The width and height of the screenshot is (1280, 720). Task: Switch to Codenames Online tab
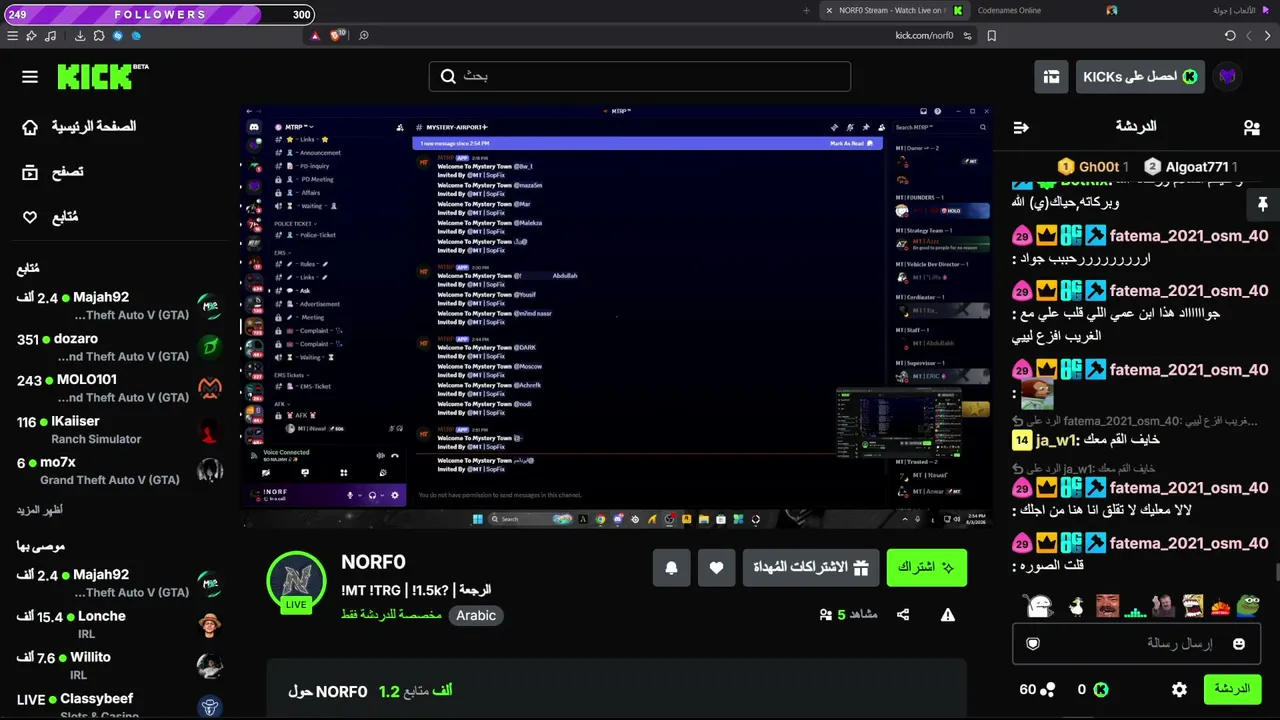pyautogui.click(x=1045, y=10)
